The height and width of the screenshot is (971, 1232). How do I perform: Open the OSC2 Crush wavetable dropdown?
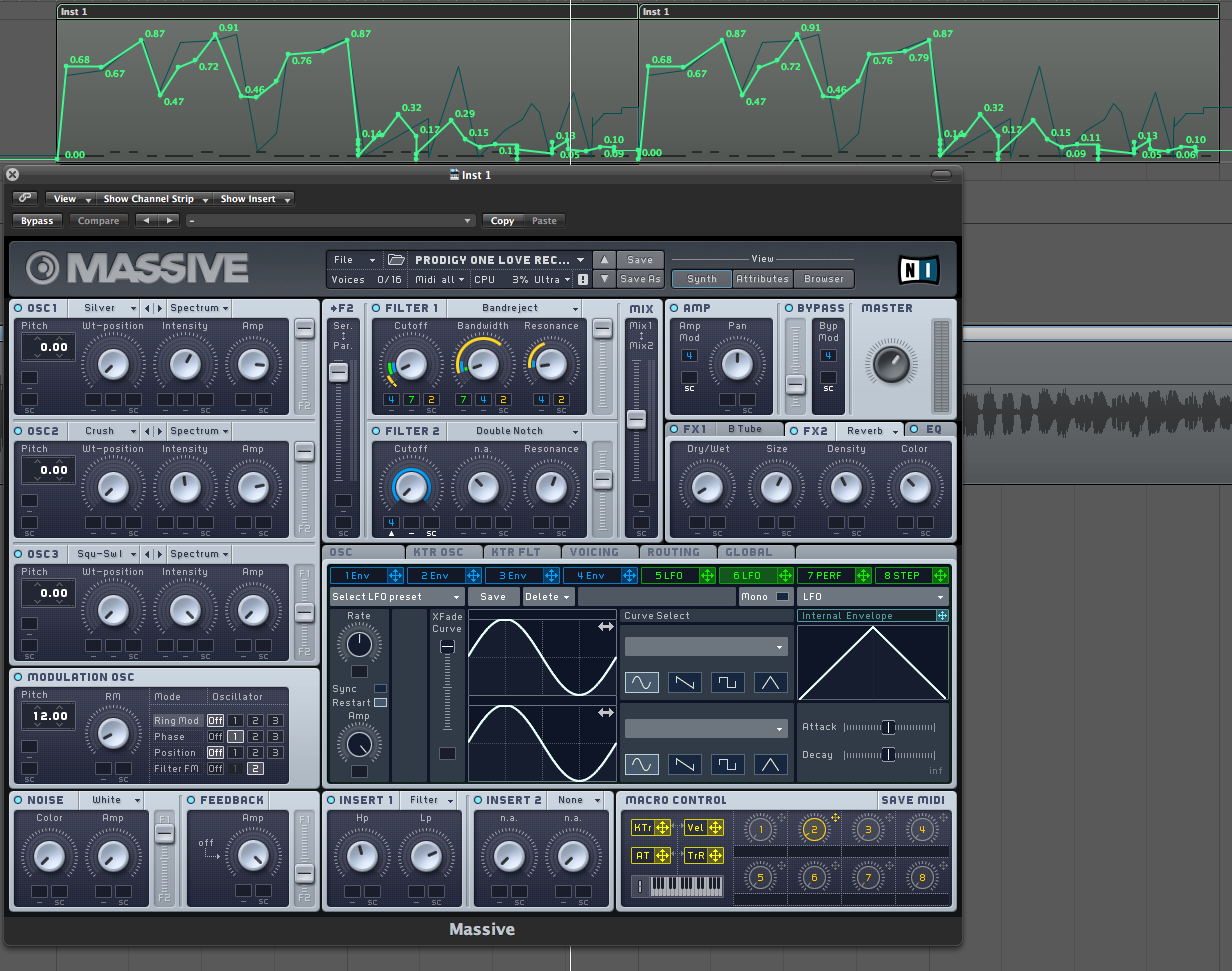(x=104, y=431)
